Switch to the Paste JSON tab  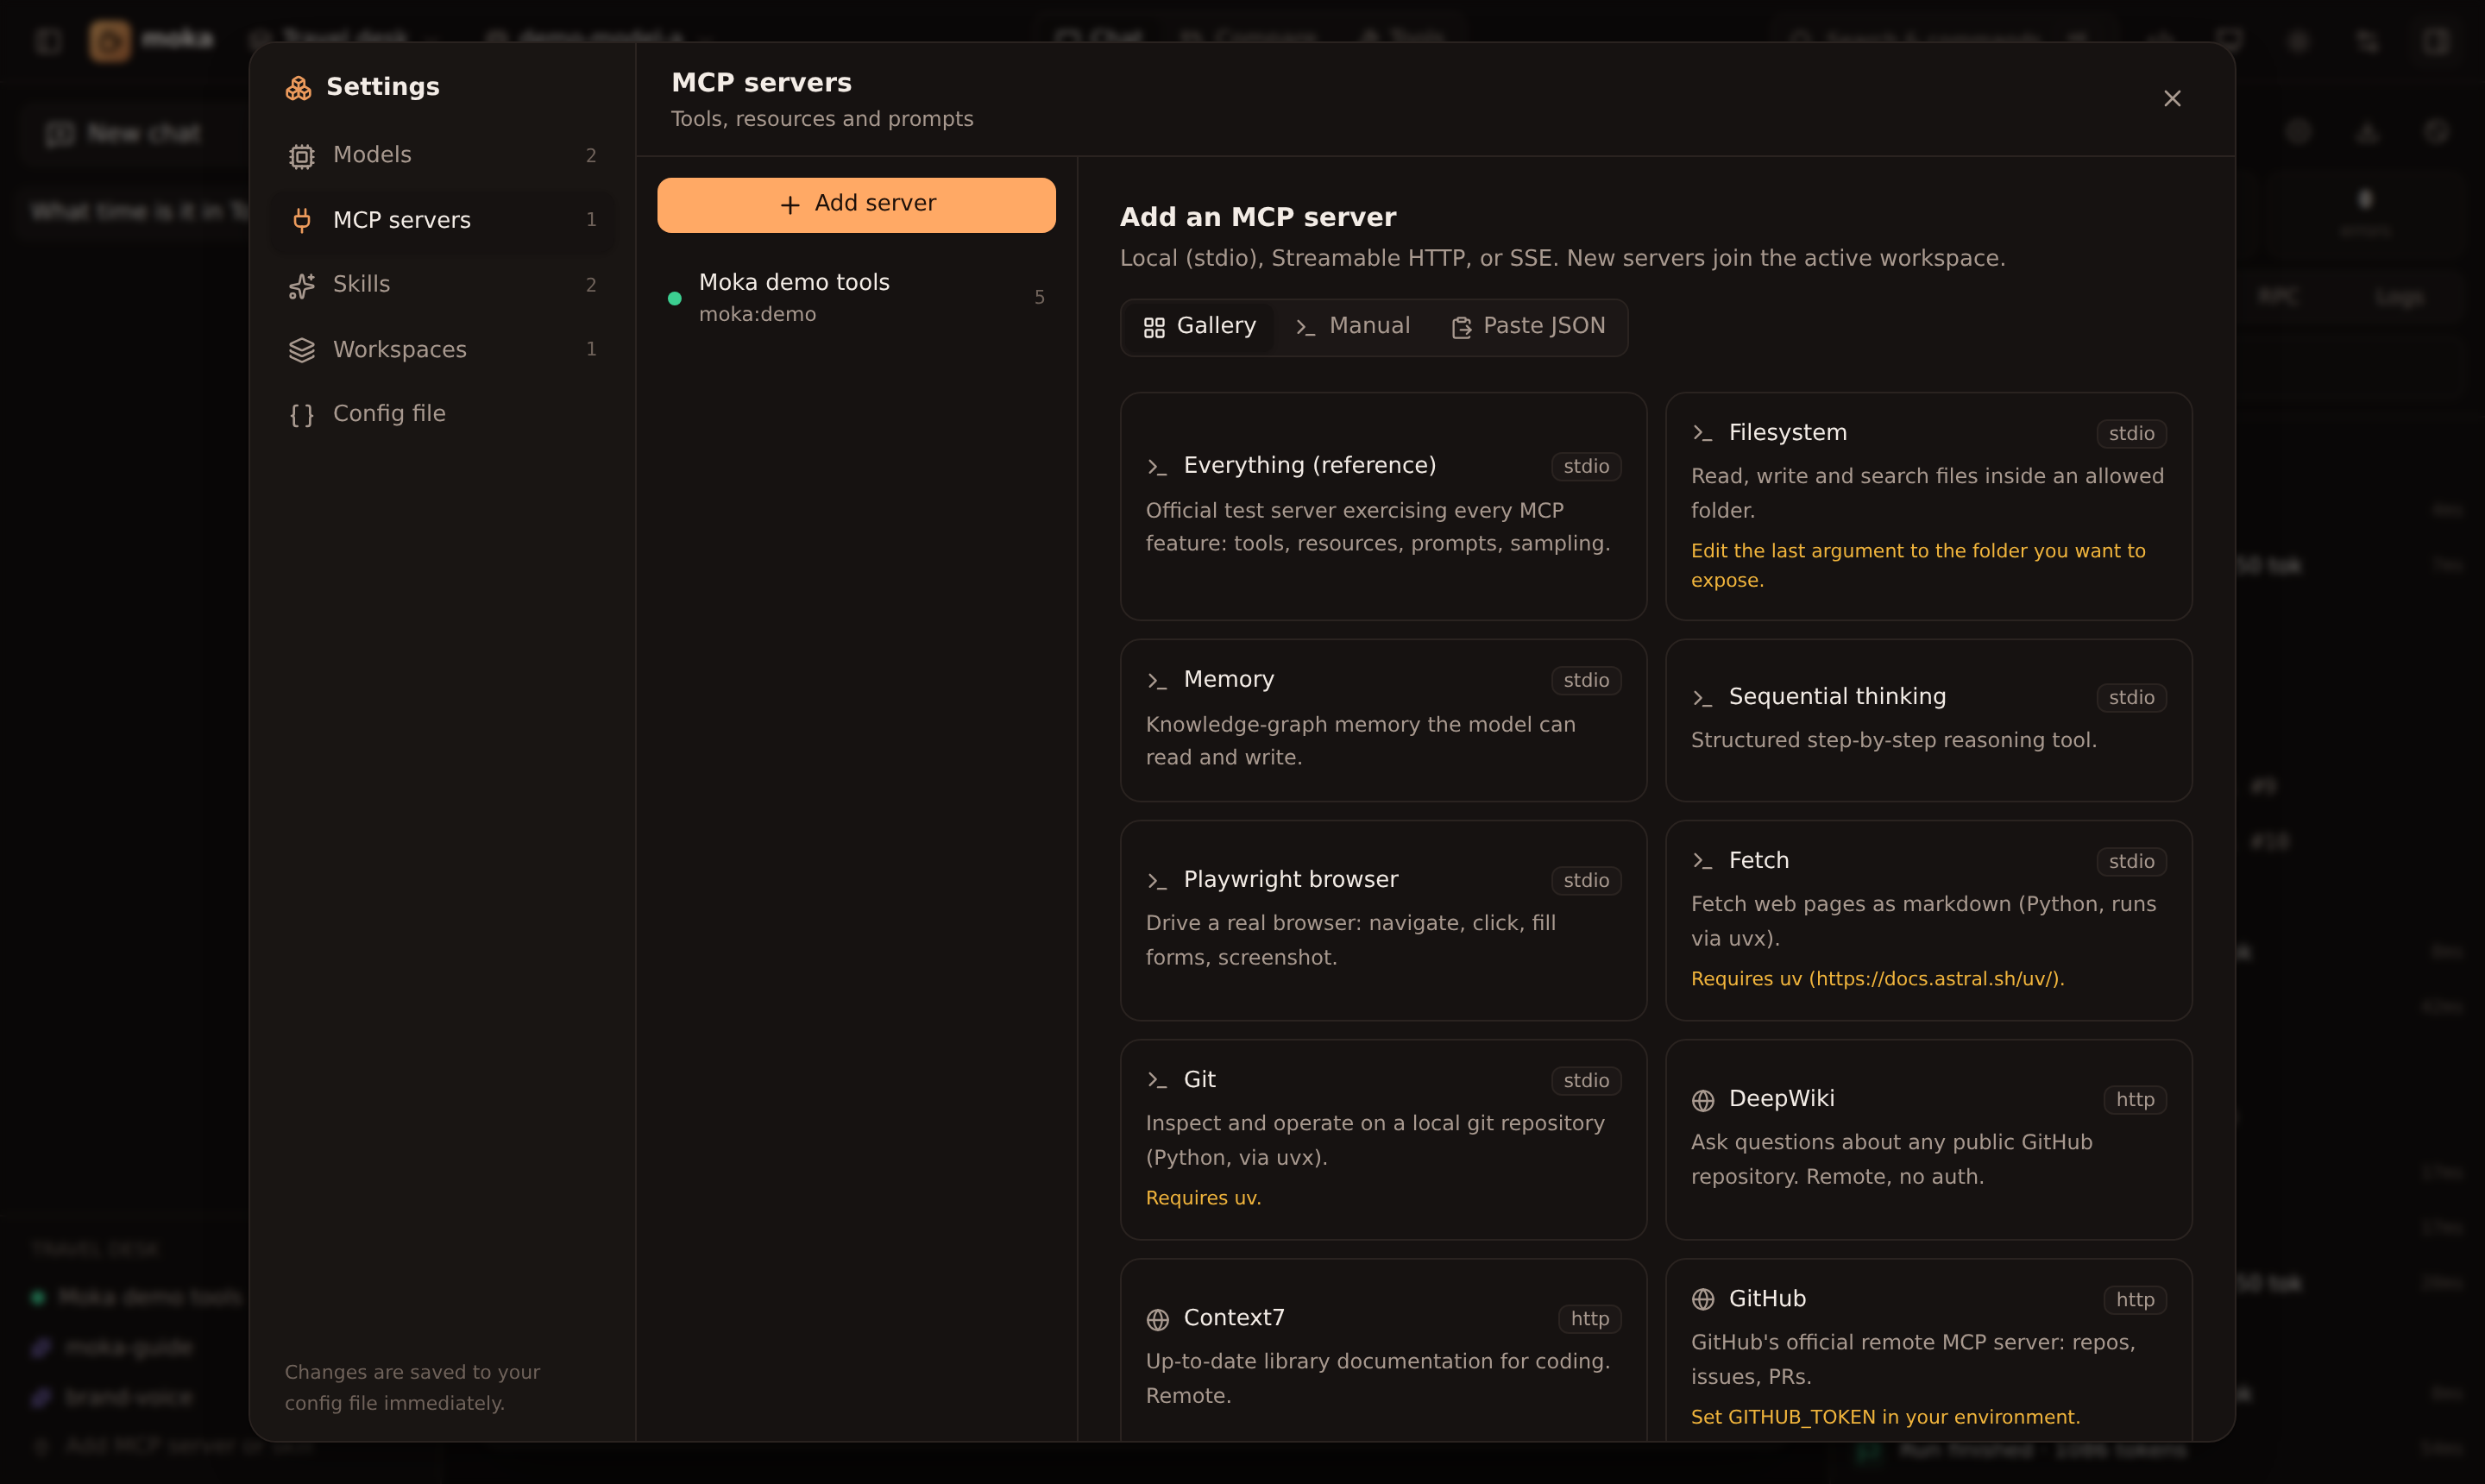[1527, 327]
